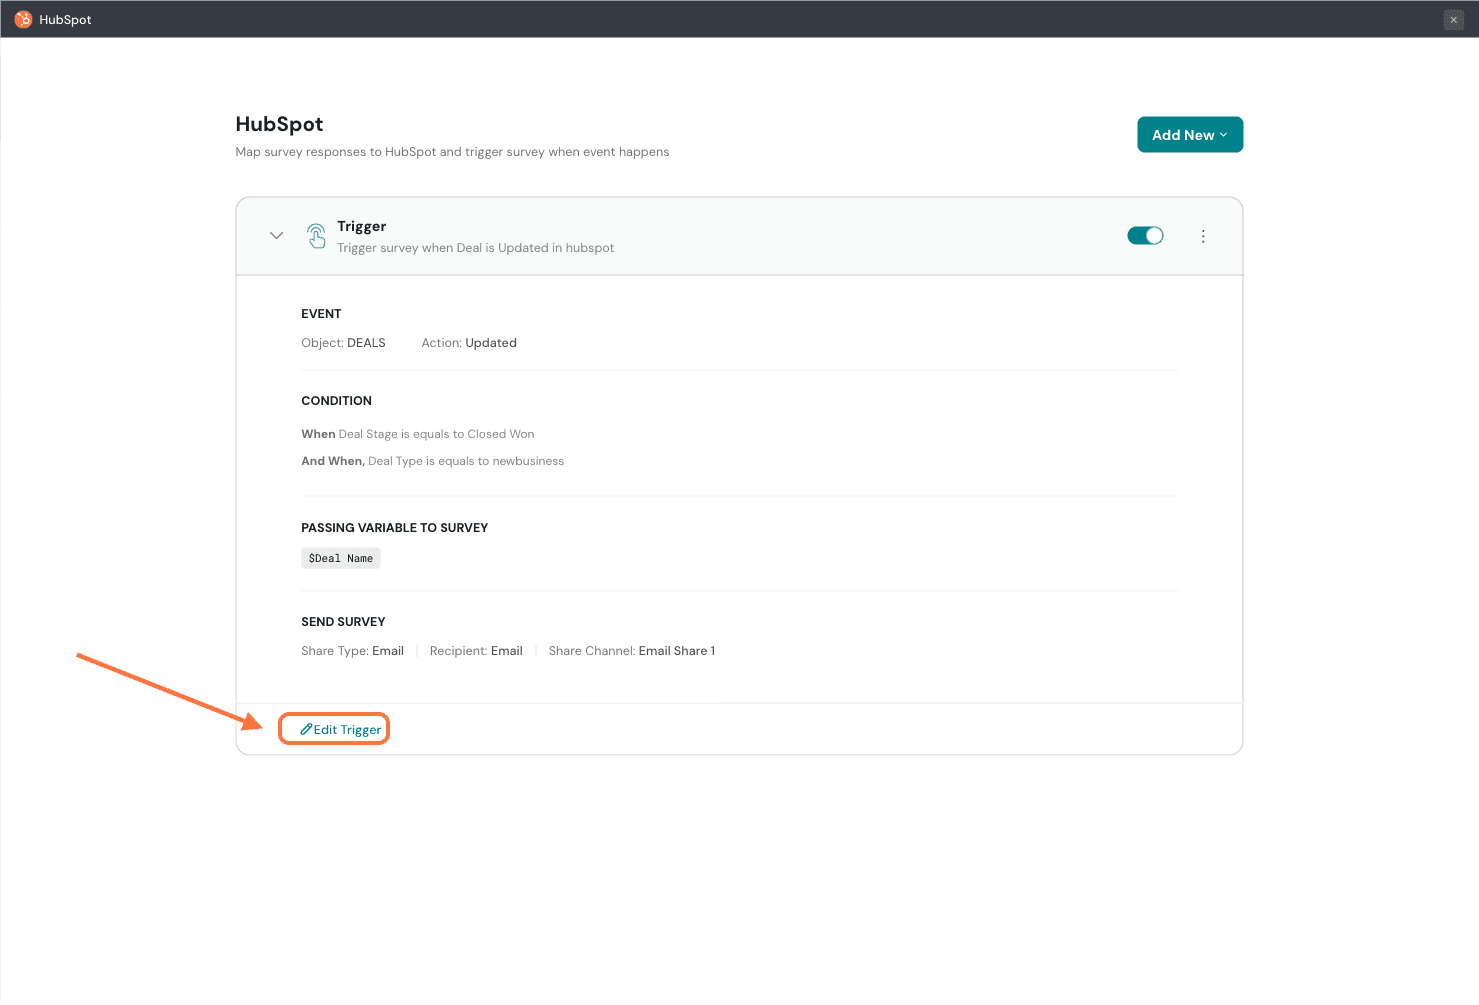1479x1005 pixels.
Task: Collapse the Trigger card with chevron
Action: pos(276,236)
